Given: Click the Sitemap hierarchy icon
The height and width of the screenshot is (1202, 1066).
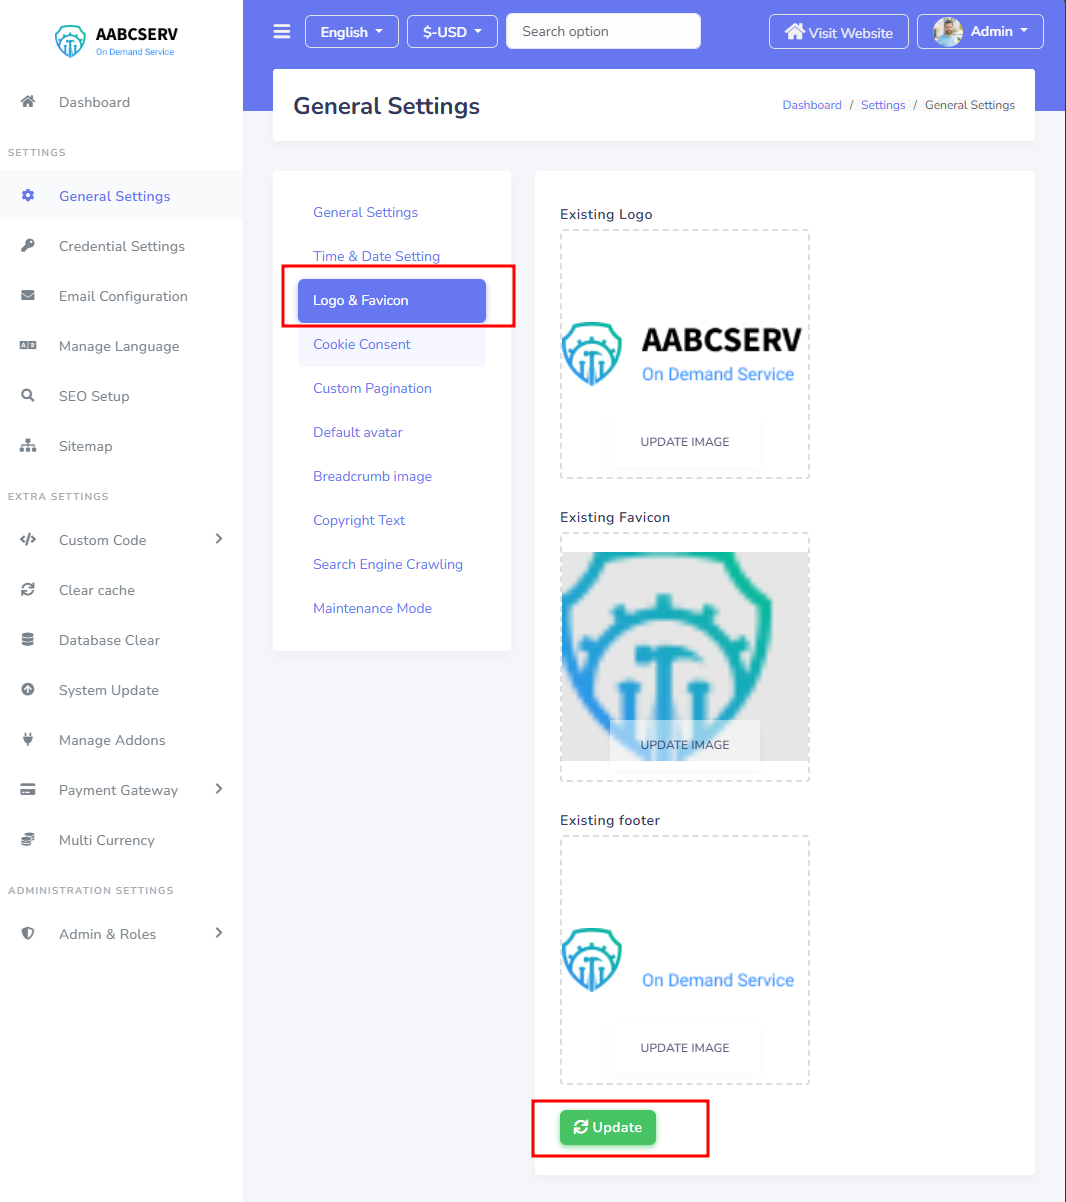Looking at the screenshot, I should [28, 445].
